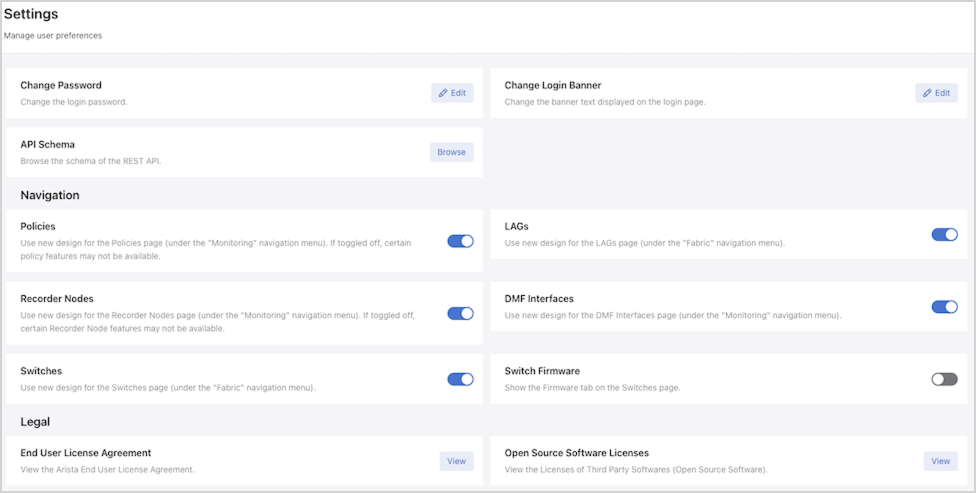Switch off the DMF Interfaces toggle
The image size is (976, 493).
point(944,307)
